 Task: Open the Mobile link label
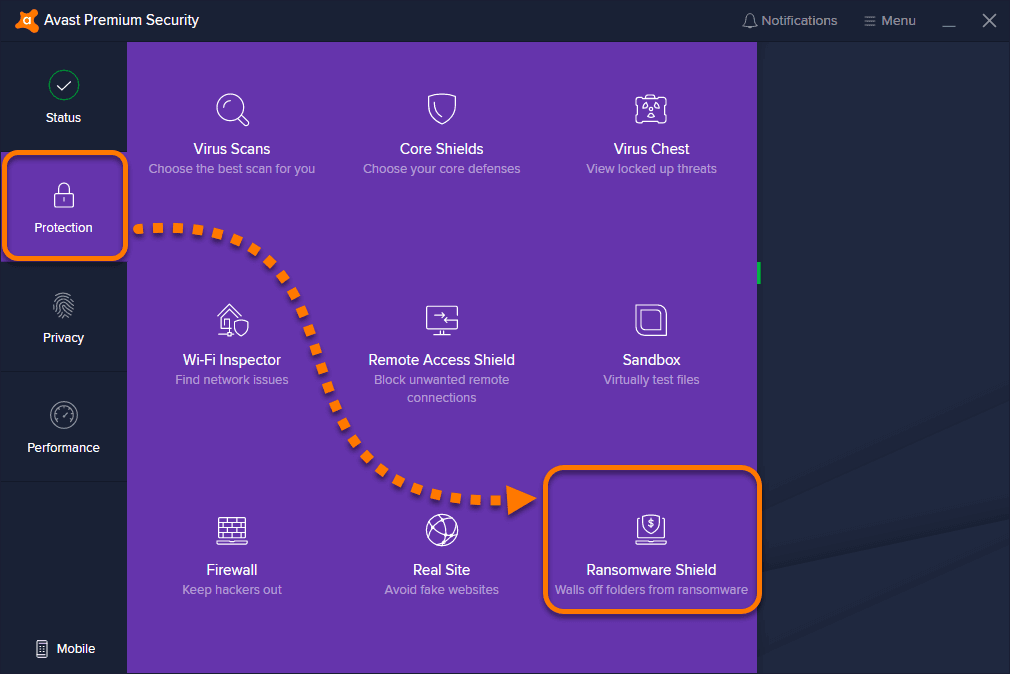(76, 649)
